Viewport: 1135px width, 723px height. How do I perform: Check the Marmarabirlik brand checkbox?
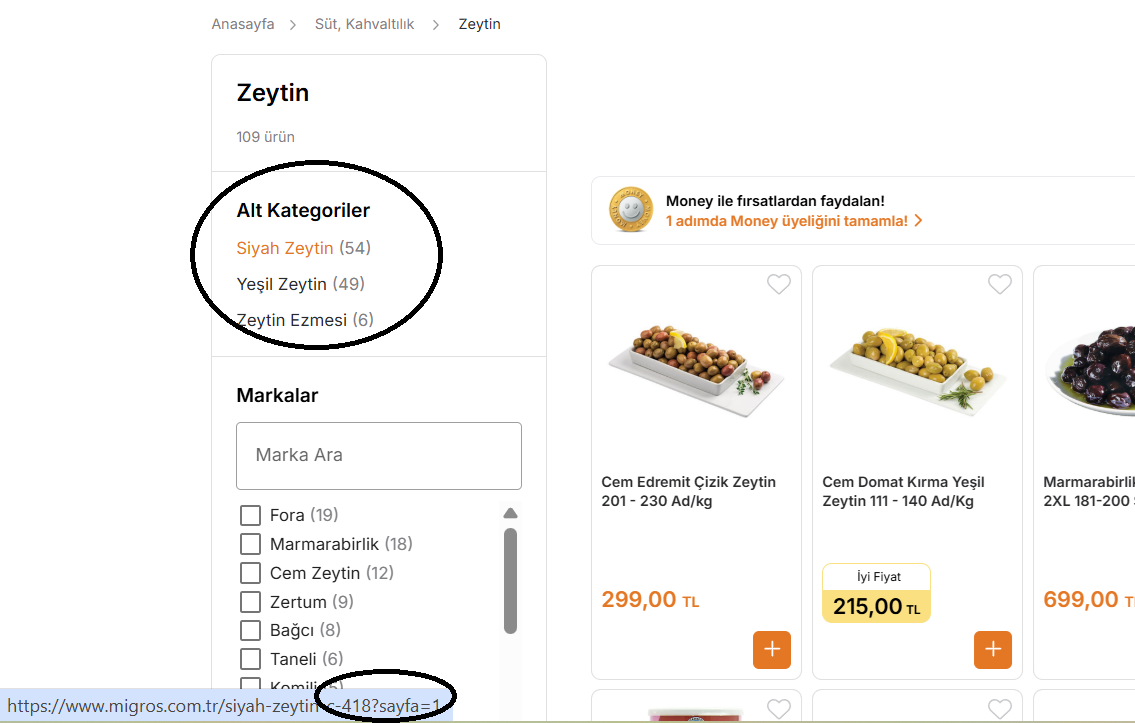pos(250,544)
